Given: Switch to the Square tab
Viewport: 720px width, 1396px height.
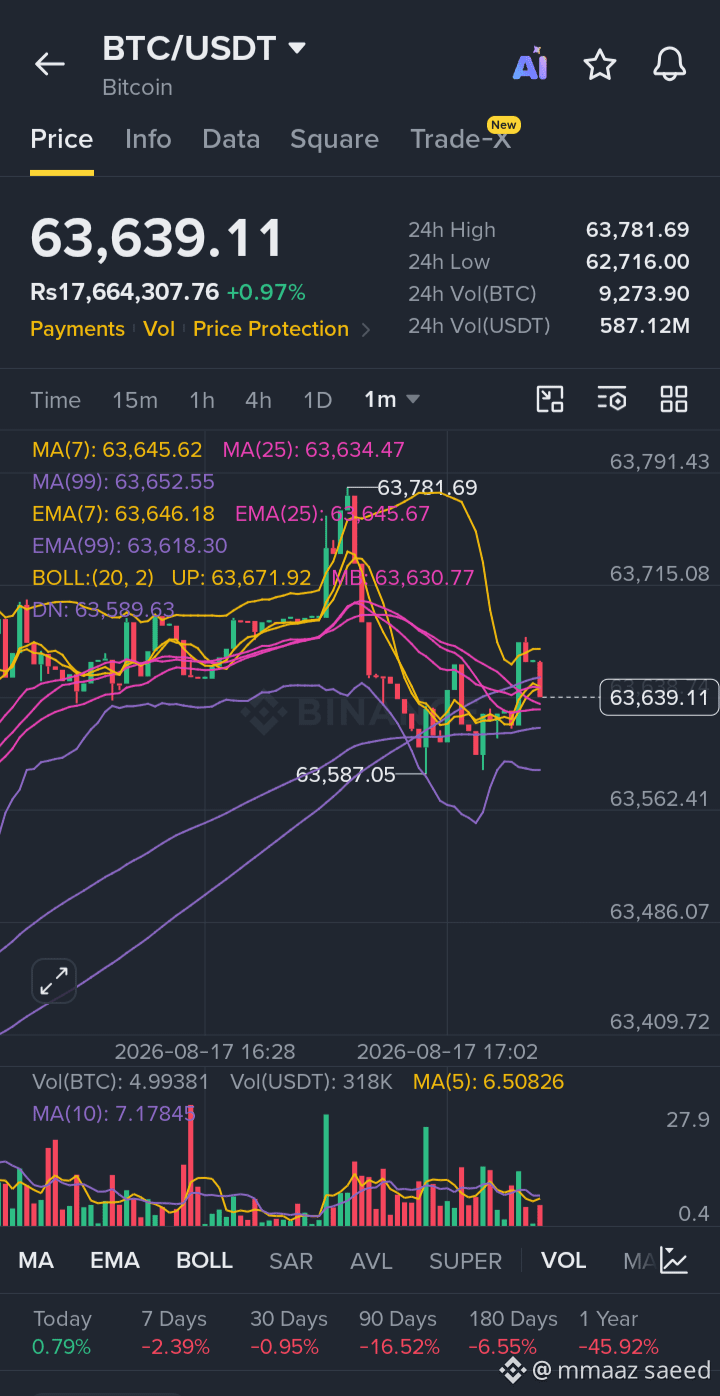Looking at the screenshot, I should (334, 139).
